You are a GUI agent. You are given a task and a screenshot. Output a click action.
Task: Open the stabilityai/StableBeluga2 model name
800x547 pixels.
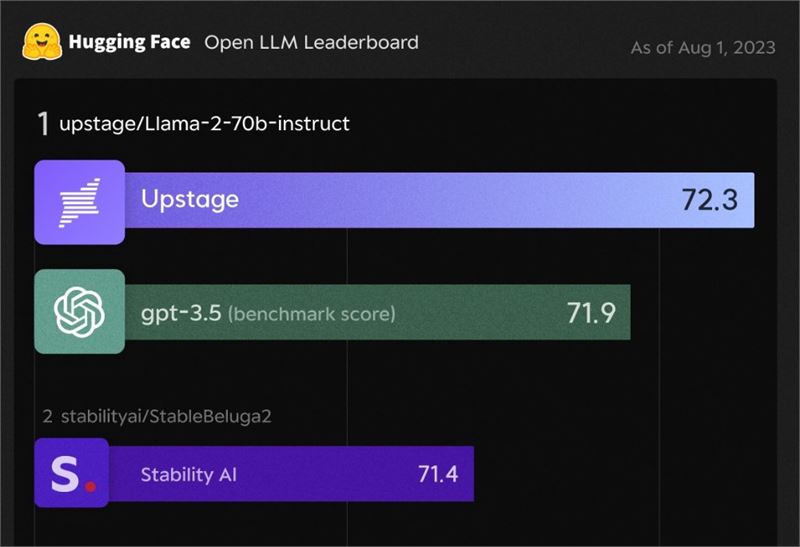(x=166, y=416)
